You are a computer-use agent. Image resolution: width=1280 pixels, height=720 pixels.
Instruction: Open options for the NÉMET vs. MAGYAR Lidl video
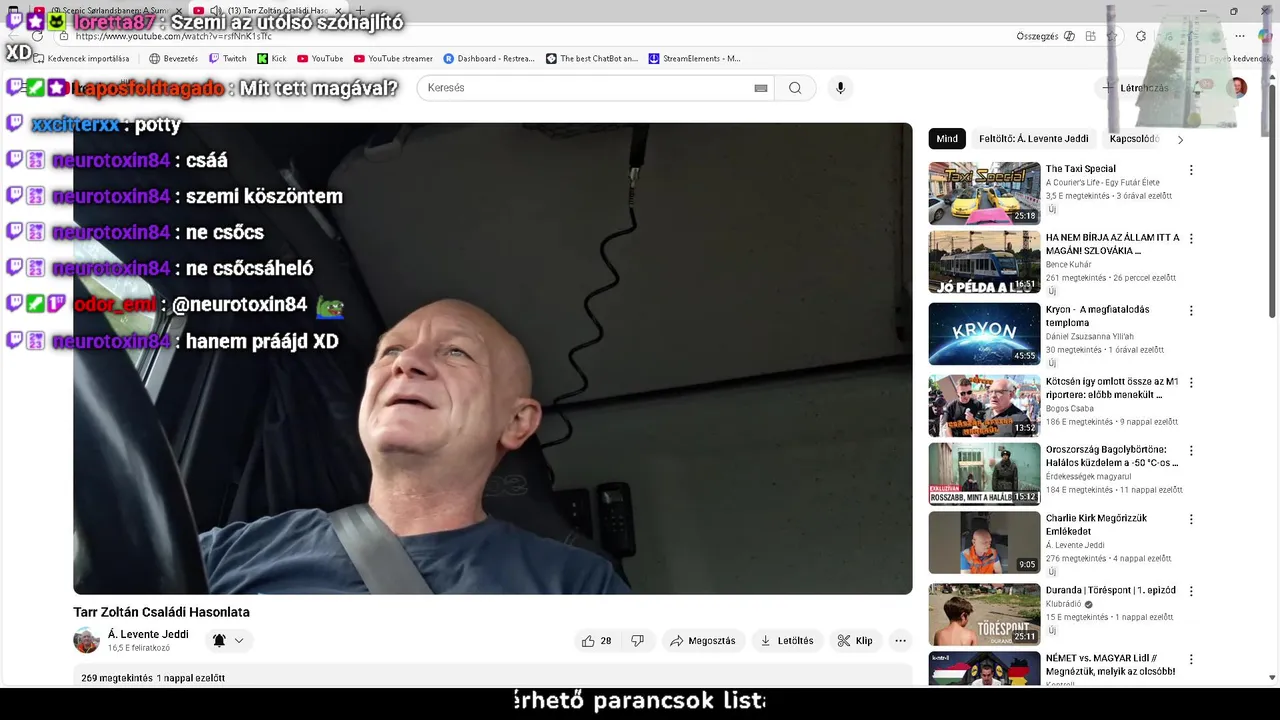(1191, 660)
